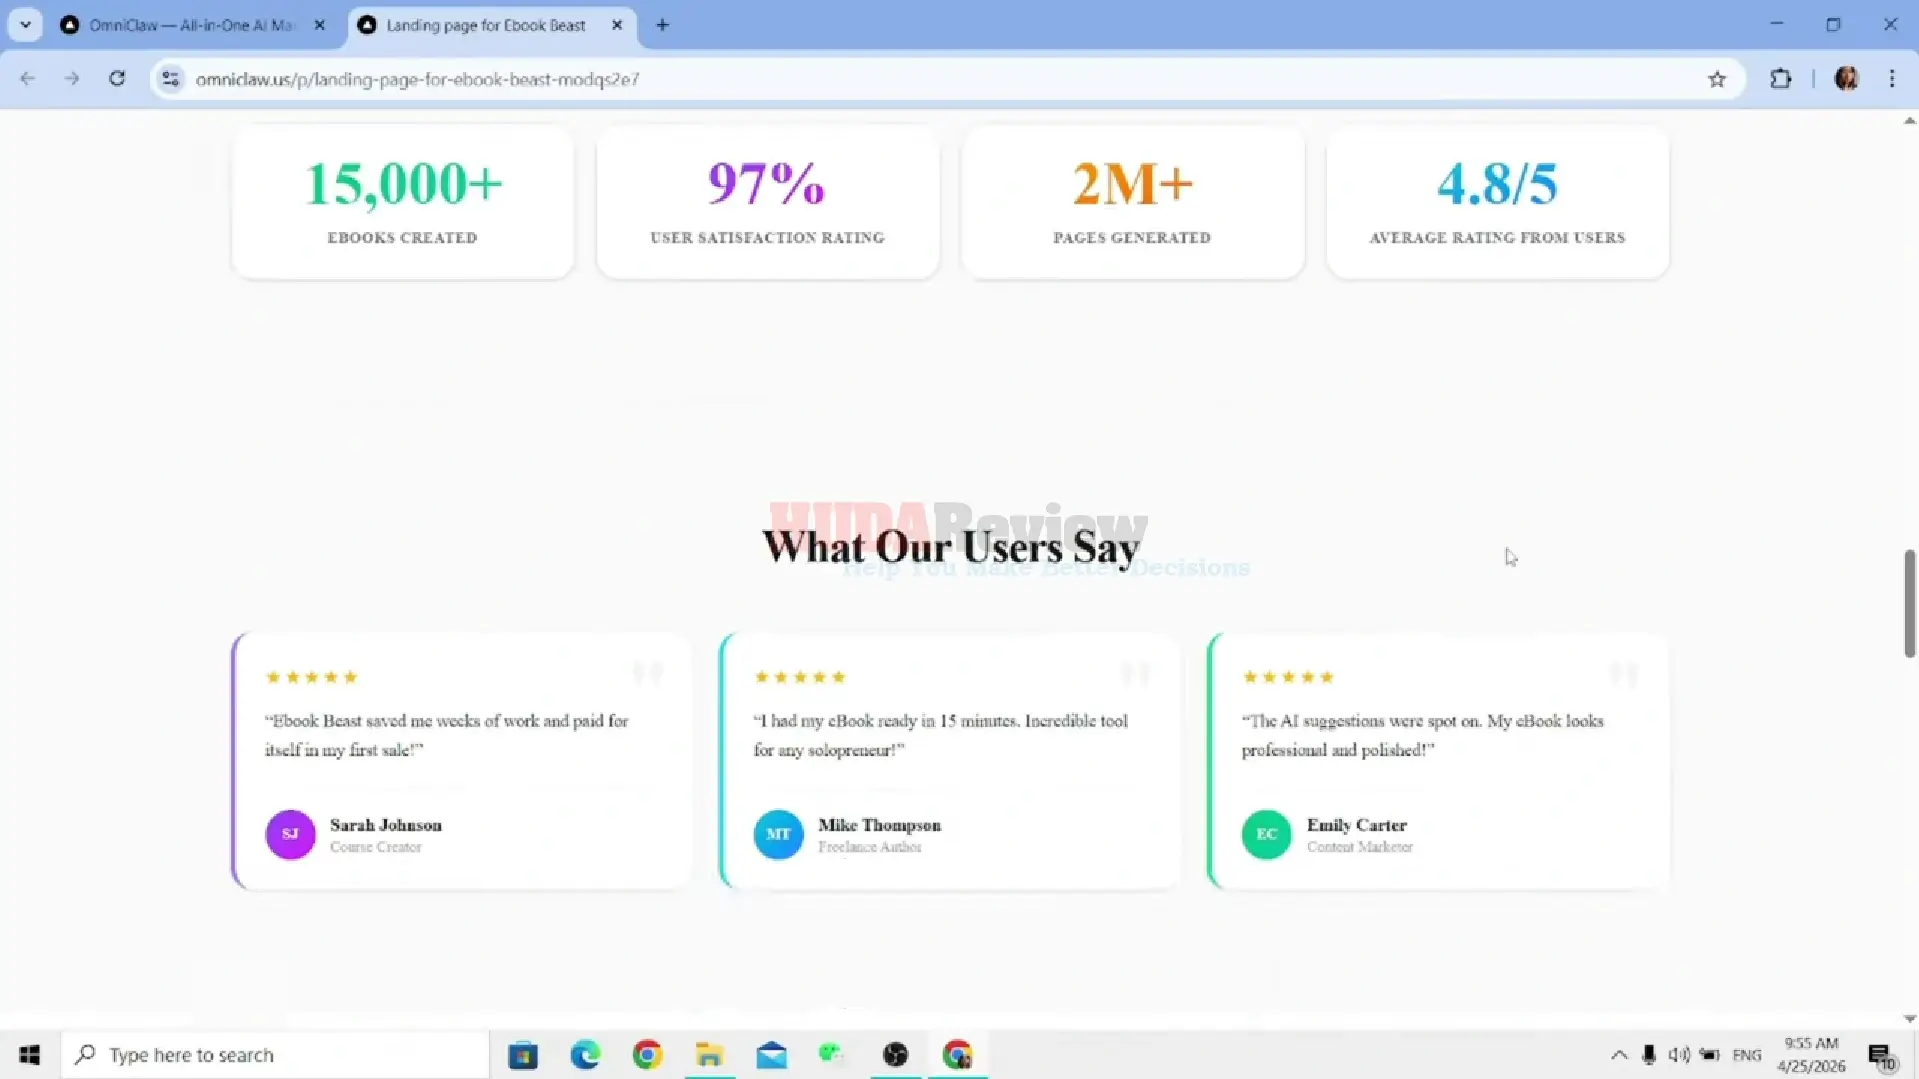The height and width of the screenshot is (1079, 1919).
Task: Click Mike Thompson's five-star rating
Action: (800, 677)
